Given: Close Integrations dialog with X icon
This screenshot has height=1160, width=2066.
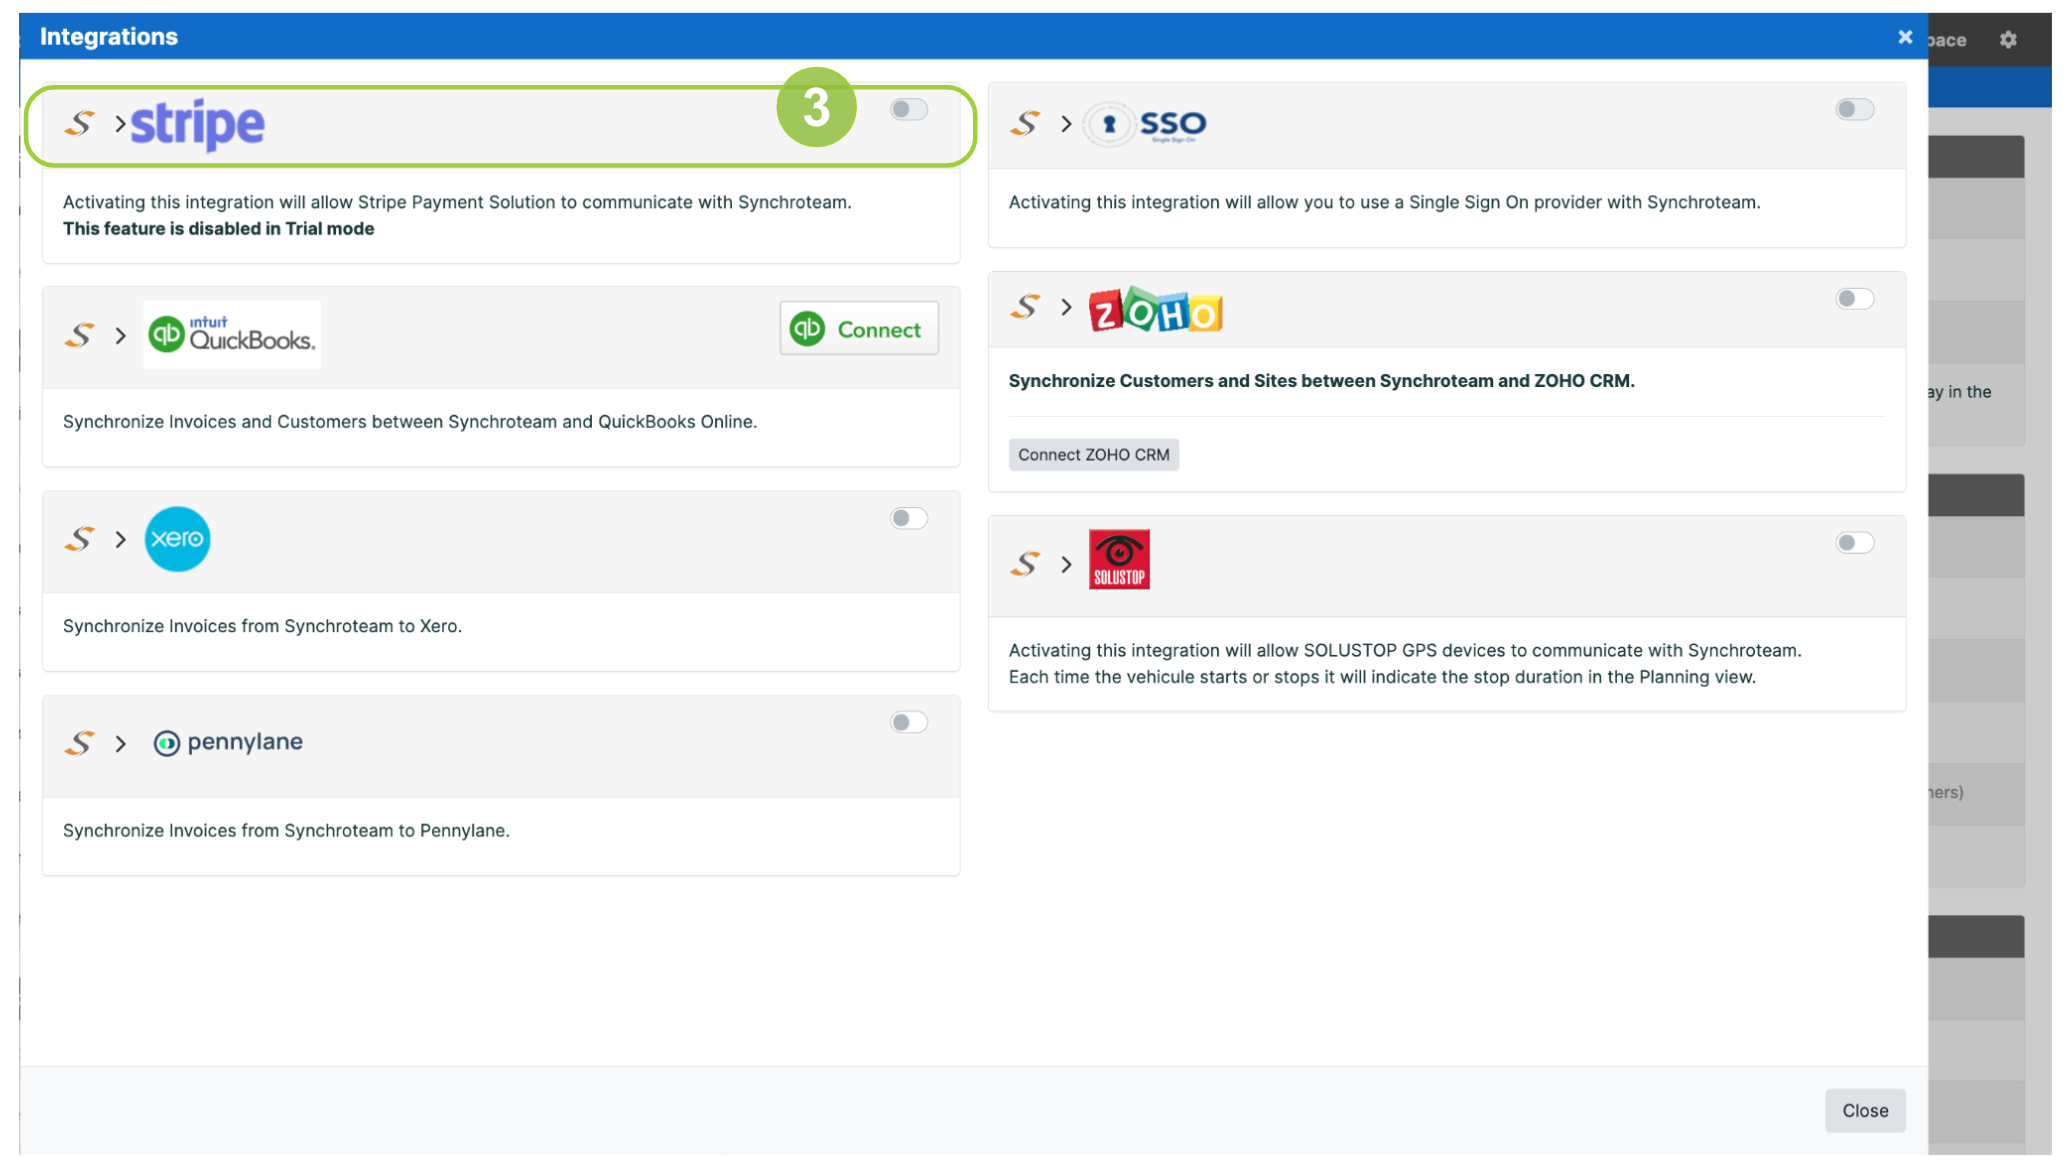Looking at the screenshot, I should point(1905,37).
